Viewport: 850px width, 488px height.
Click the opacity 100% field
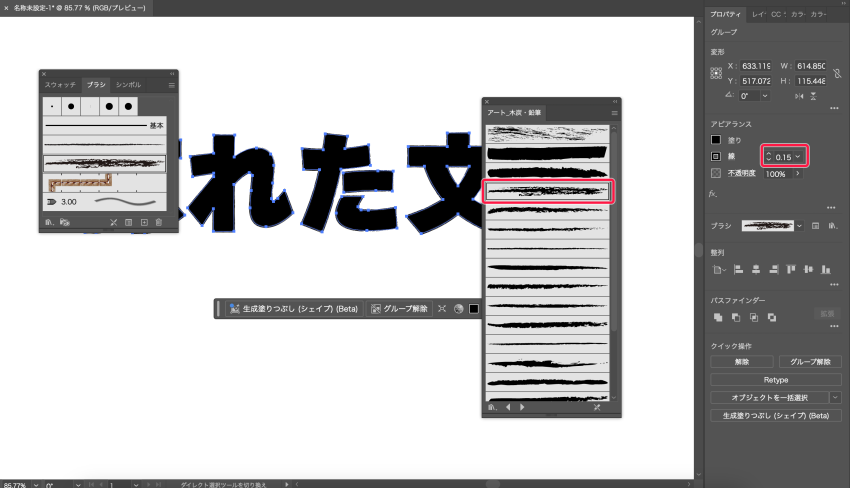pyautogui.click(x=778, y=174)
